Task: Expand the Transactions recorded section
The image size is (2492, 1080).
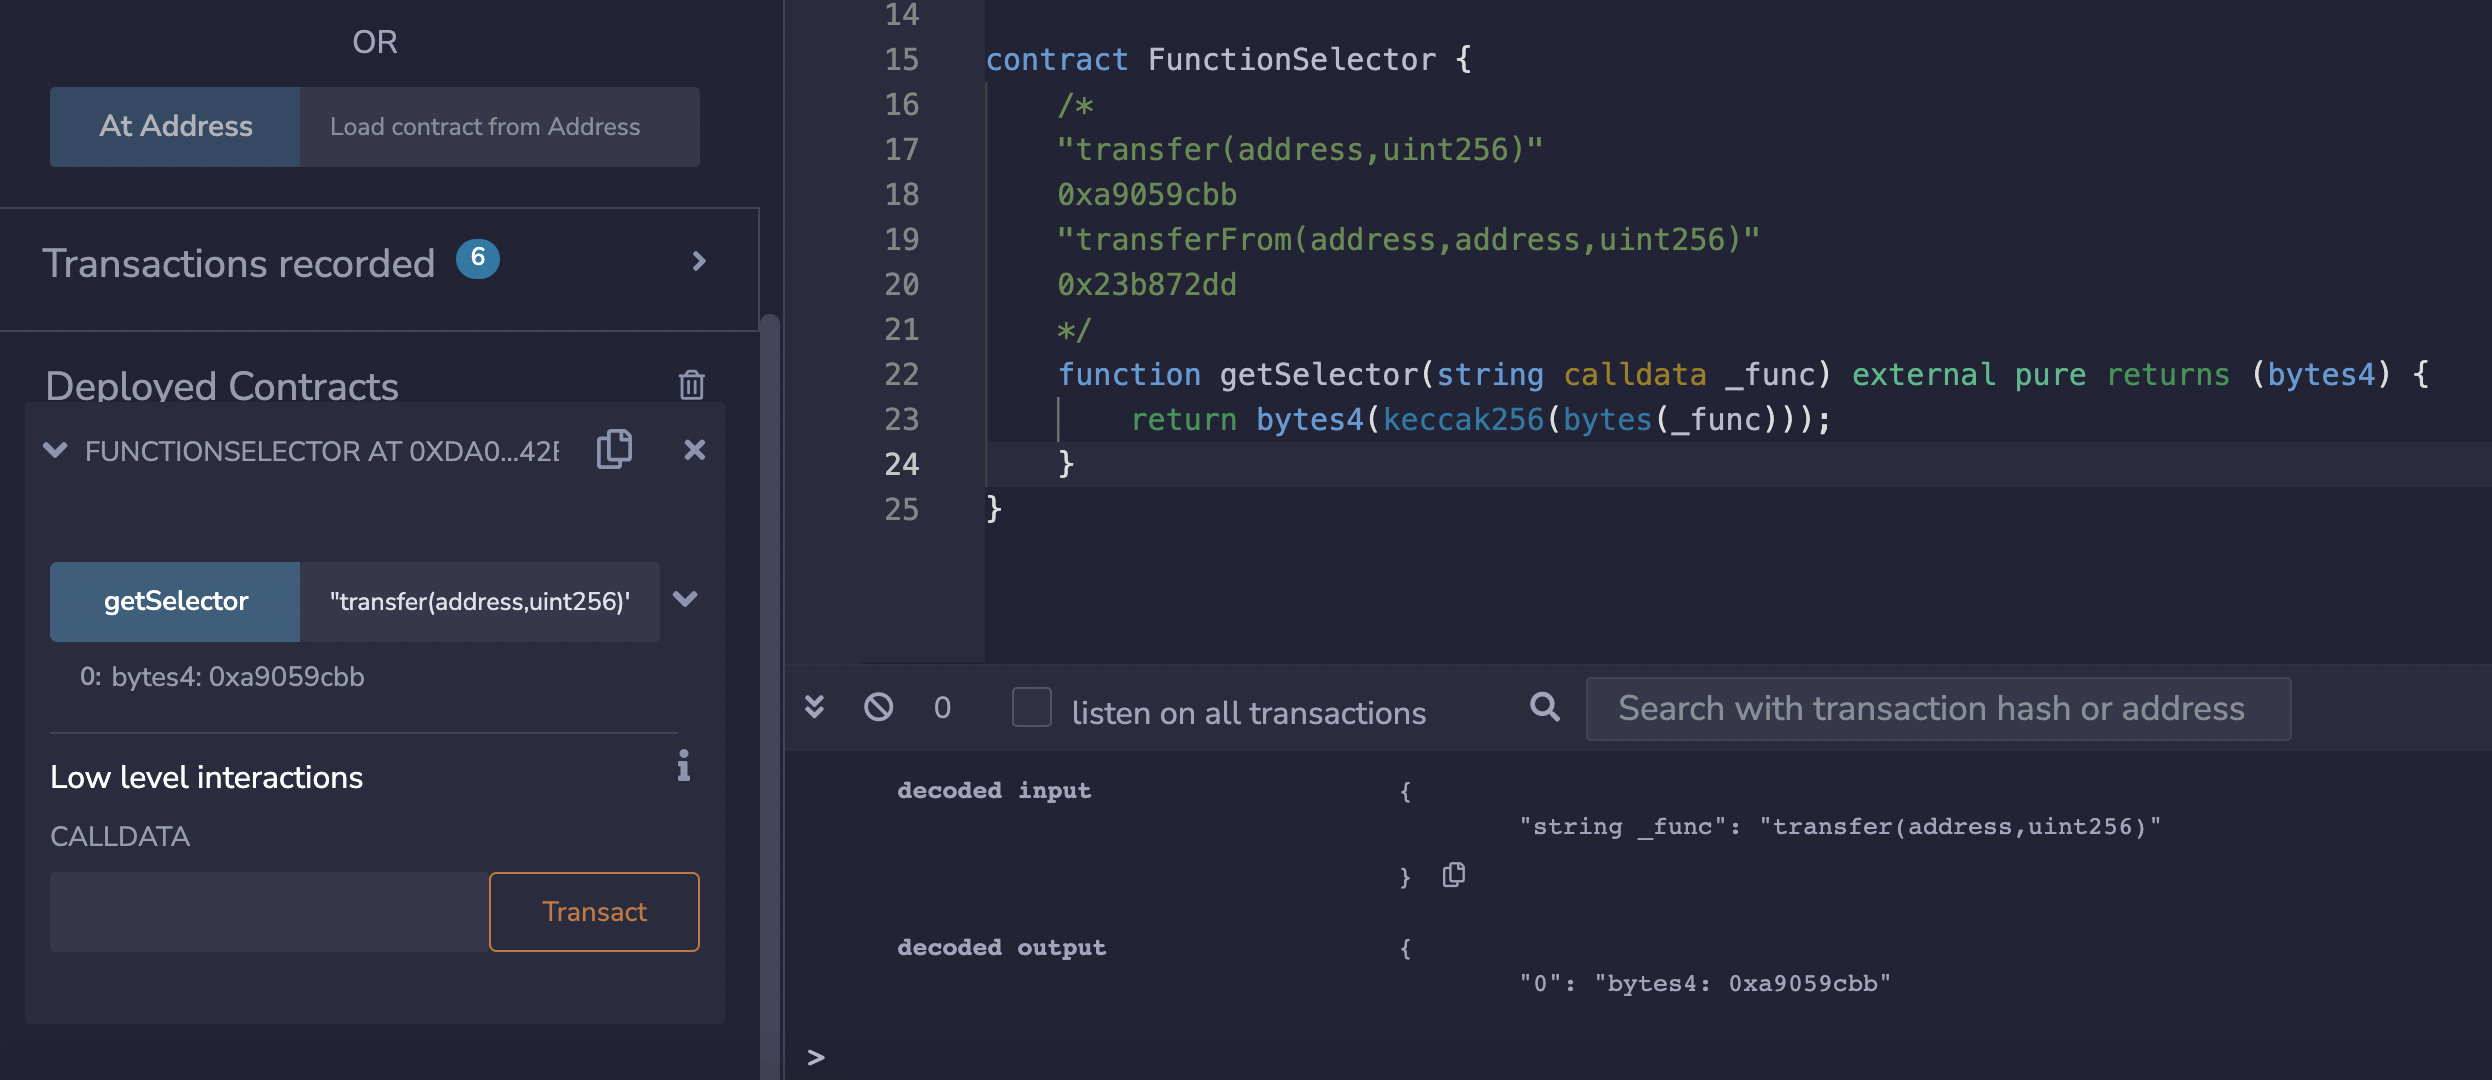Action: click(x=699, y=262)
